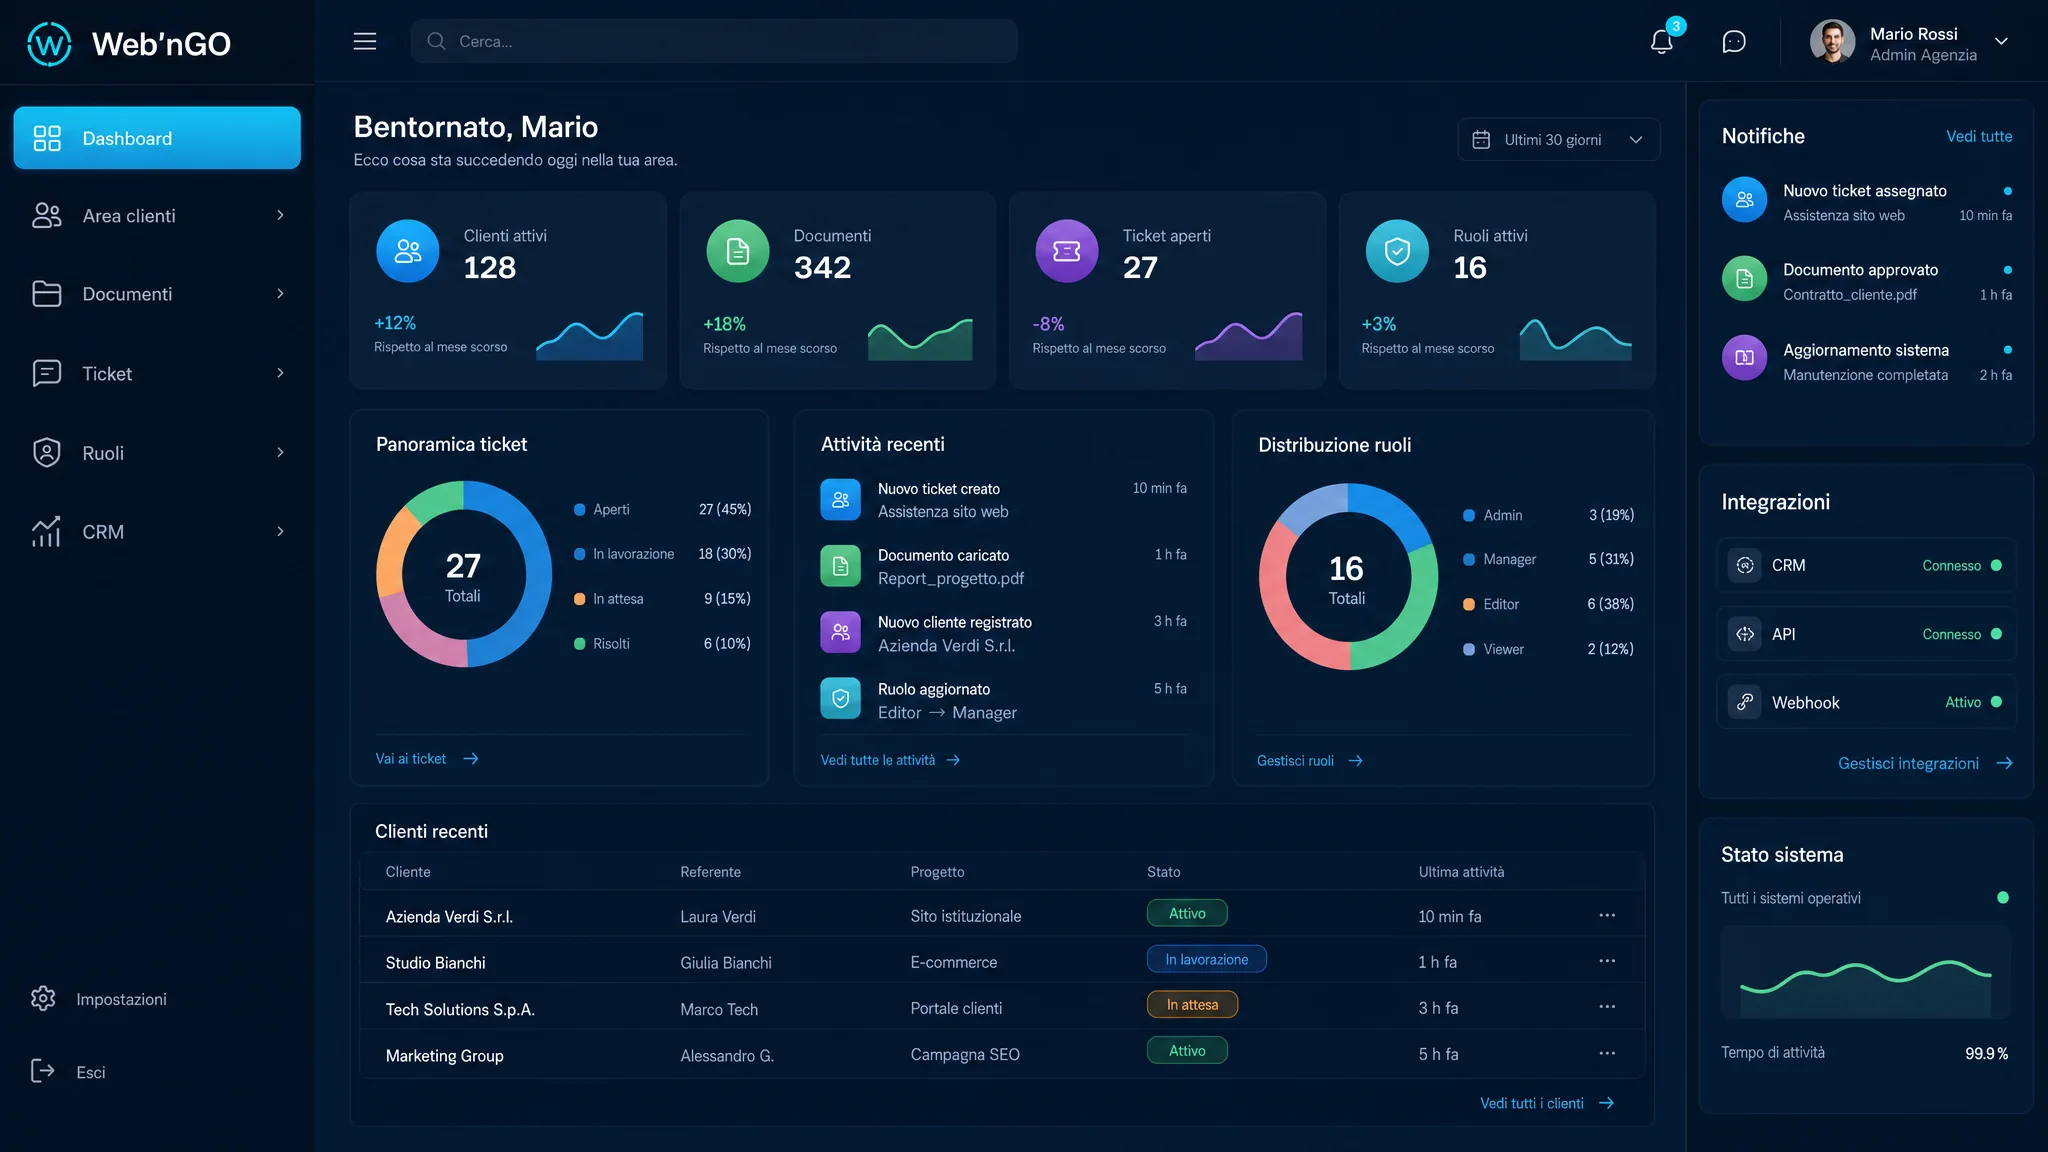This screenshot has width=2048, height=1152.
Task: Click the Campagna SEO project cell
Action: (965, 1054)
